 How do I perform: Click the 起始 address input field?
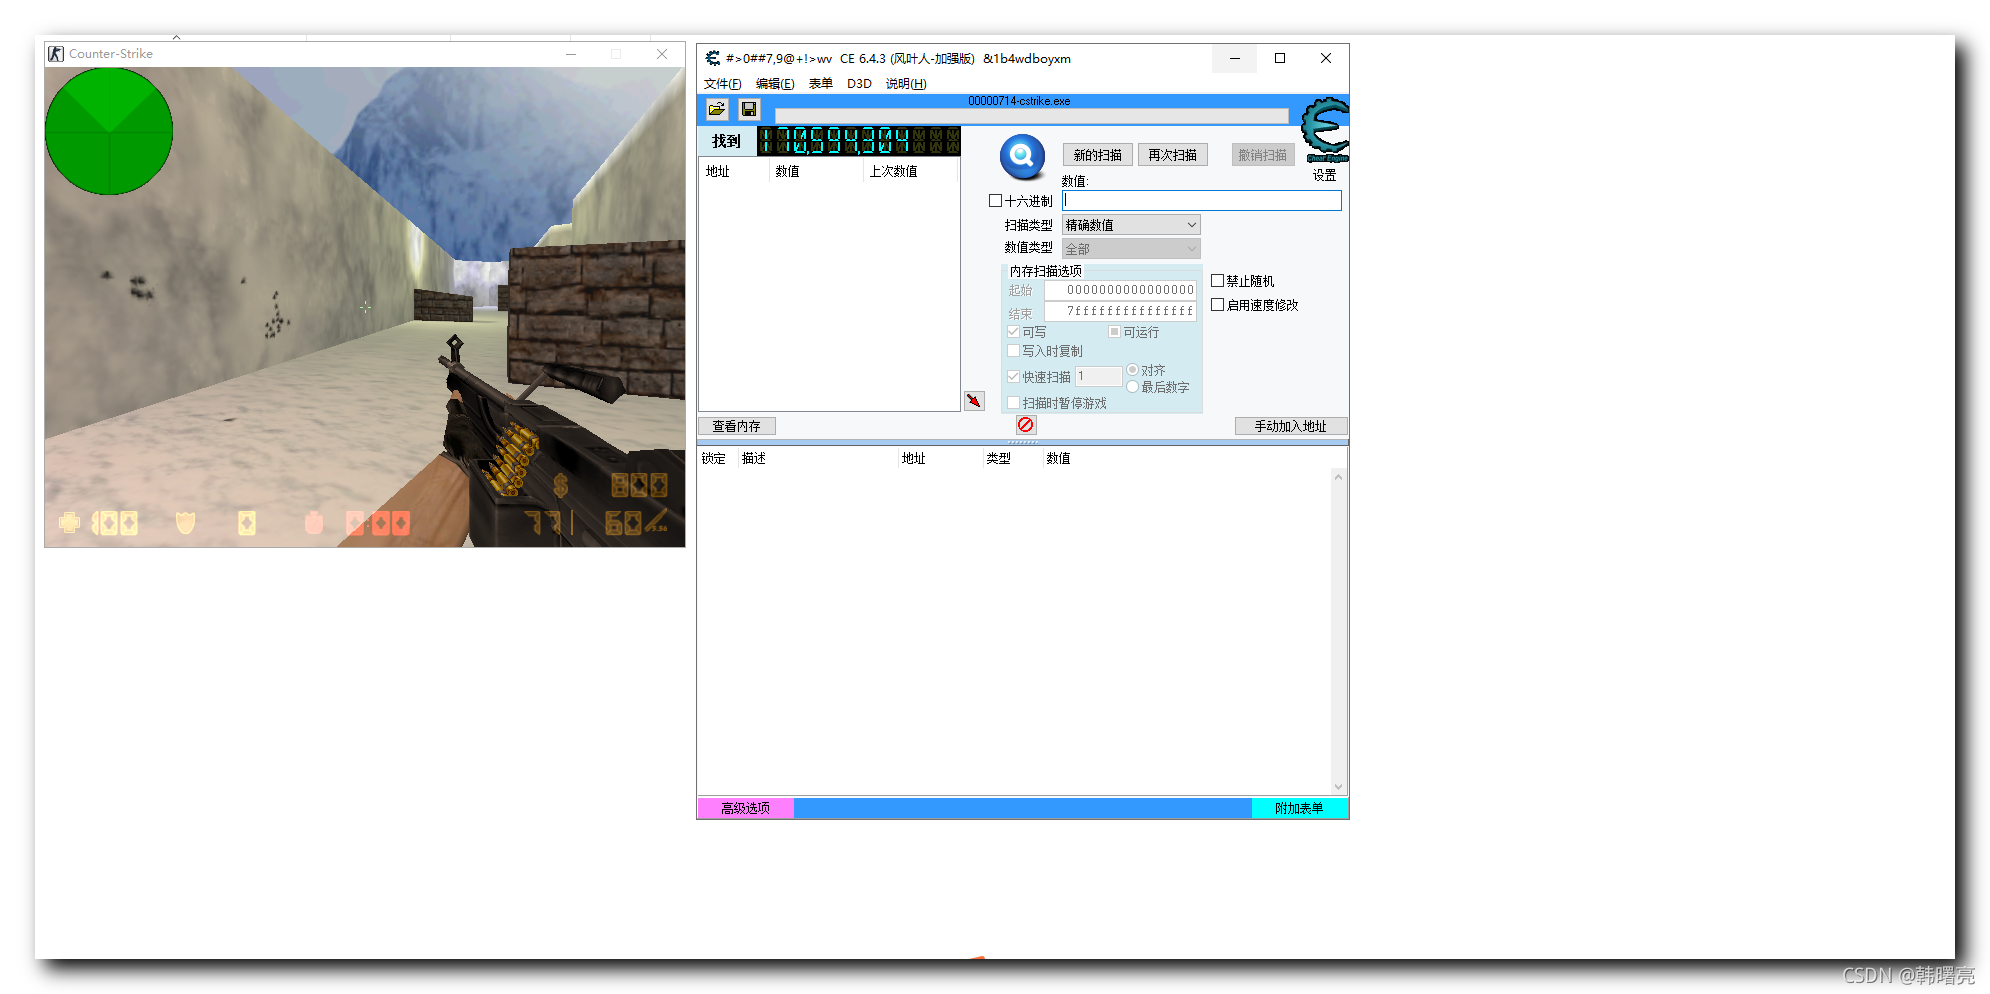pyautogui.click(x=1121, y=290)
